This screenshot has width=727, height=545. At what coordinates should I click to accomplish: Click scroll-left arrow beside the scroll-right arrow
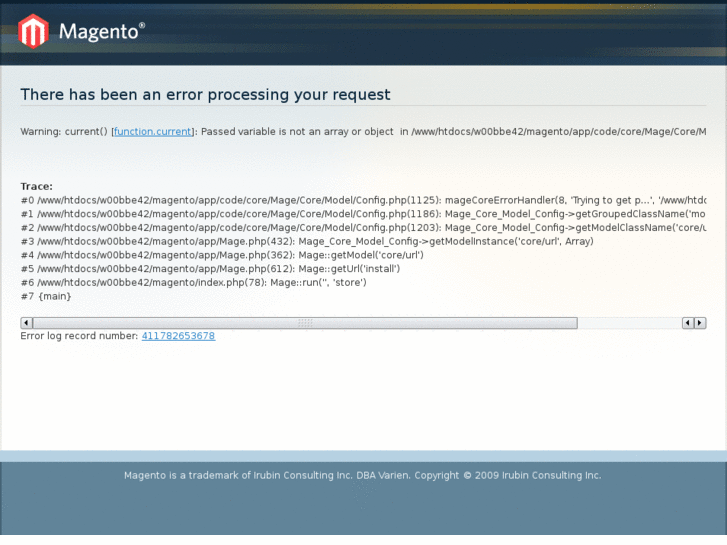688,323
